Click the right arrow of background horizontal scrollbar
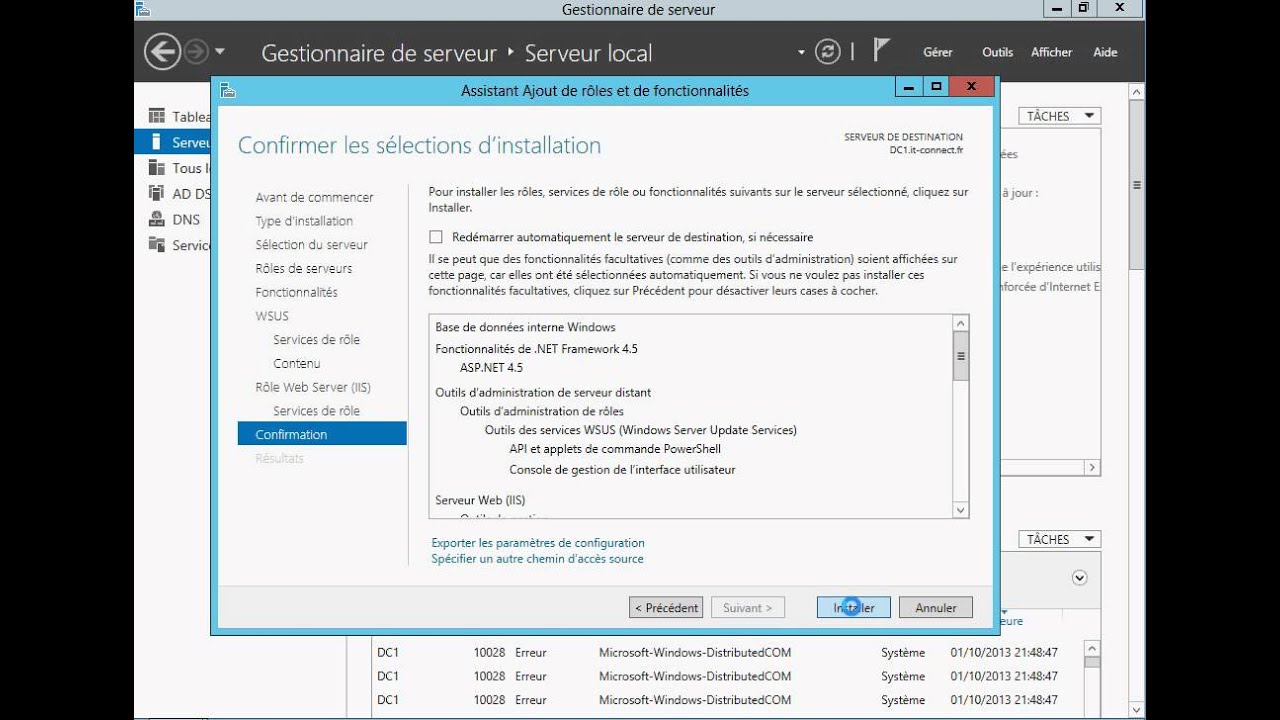The image size is (1280, 720). (x=1092, y=467)
